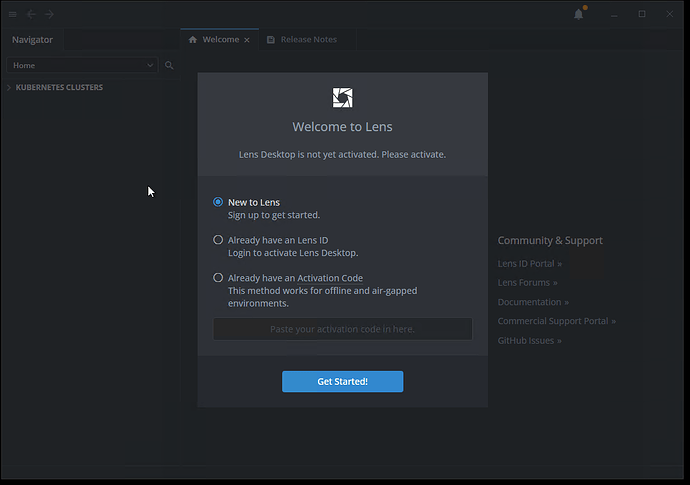Switch to the Release Notes tab
690x485 pixels.
[x=308, y=40]
